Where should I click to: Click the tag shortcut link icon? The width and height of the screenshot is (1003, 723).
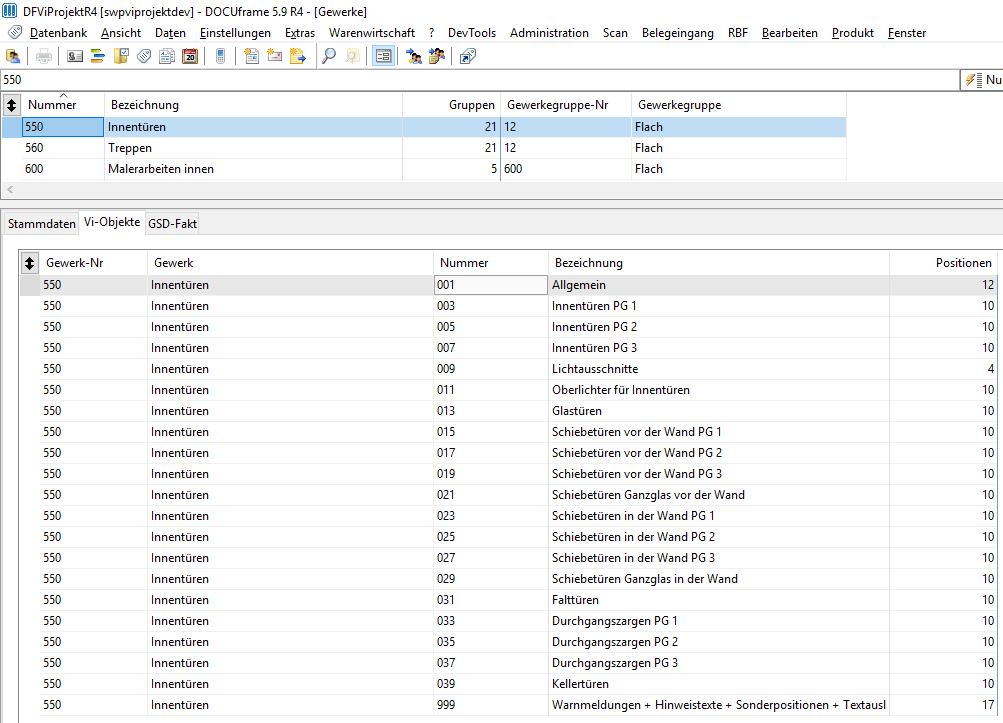pos(468,56)
